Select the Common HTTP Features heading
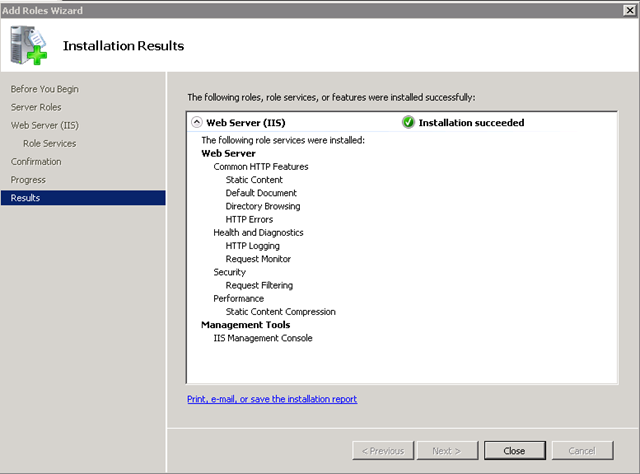 (x=260, y=167)
